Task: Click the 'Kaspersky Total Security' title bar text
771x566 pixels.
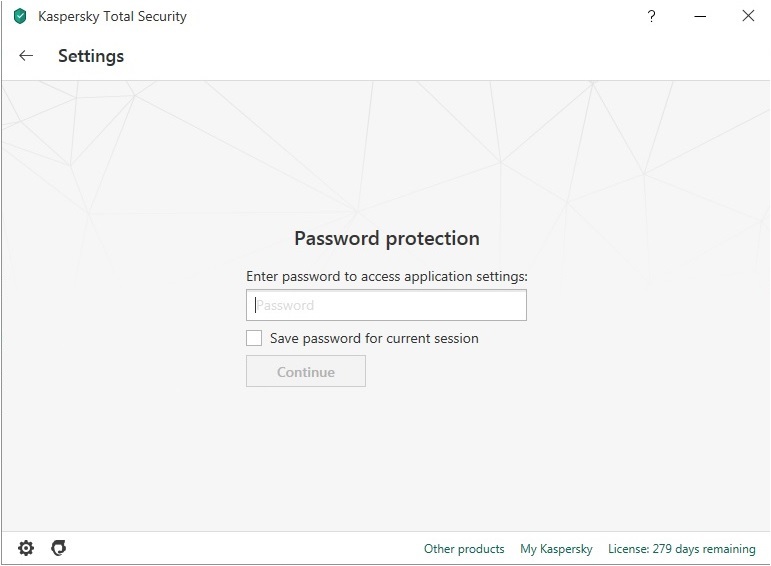Action: (112, 16)
